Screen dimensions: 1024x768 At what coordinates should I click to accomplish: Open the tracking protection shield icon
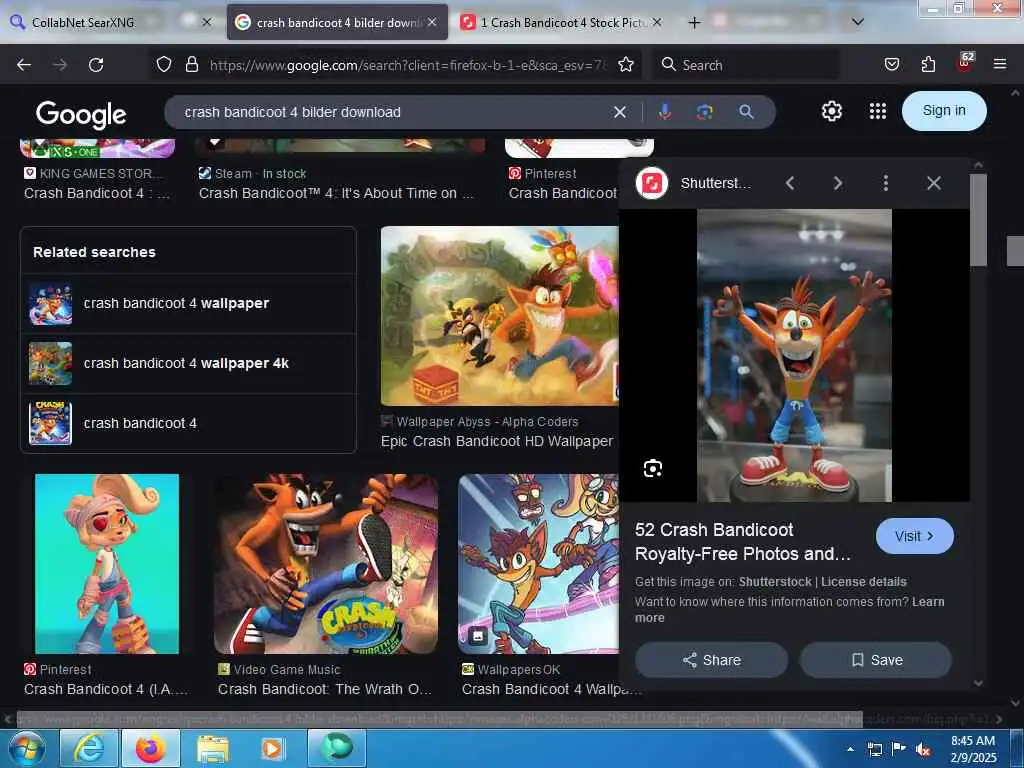tap(164, 64)
